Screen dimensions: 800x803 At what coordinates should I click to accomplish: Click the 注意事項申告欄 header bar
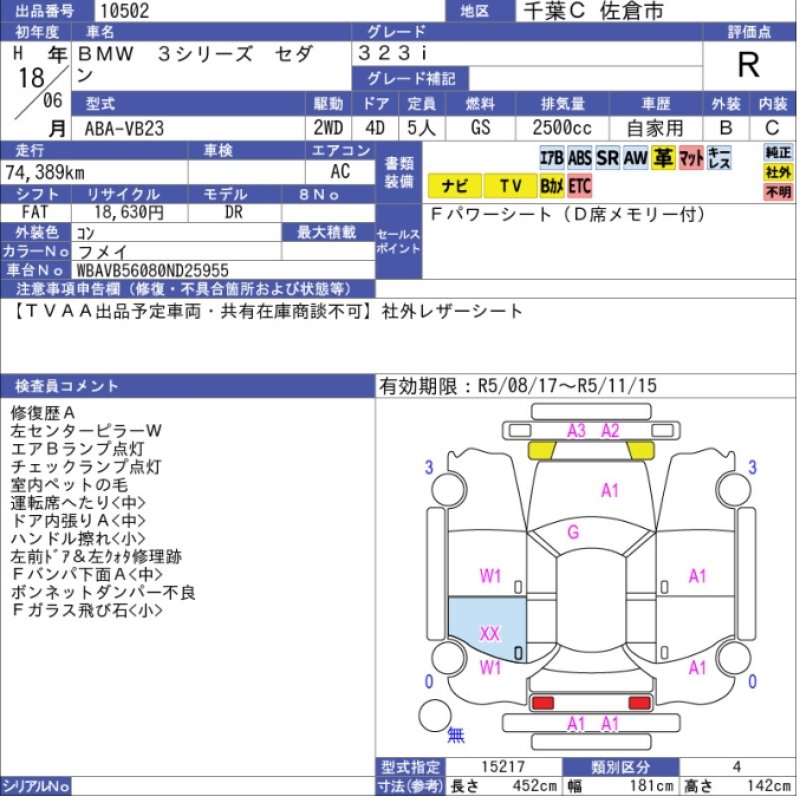pyautogui.click(x=188, y=288)
